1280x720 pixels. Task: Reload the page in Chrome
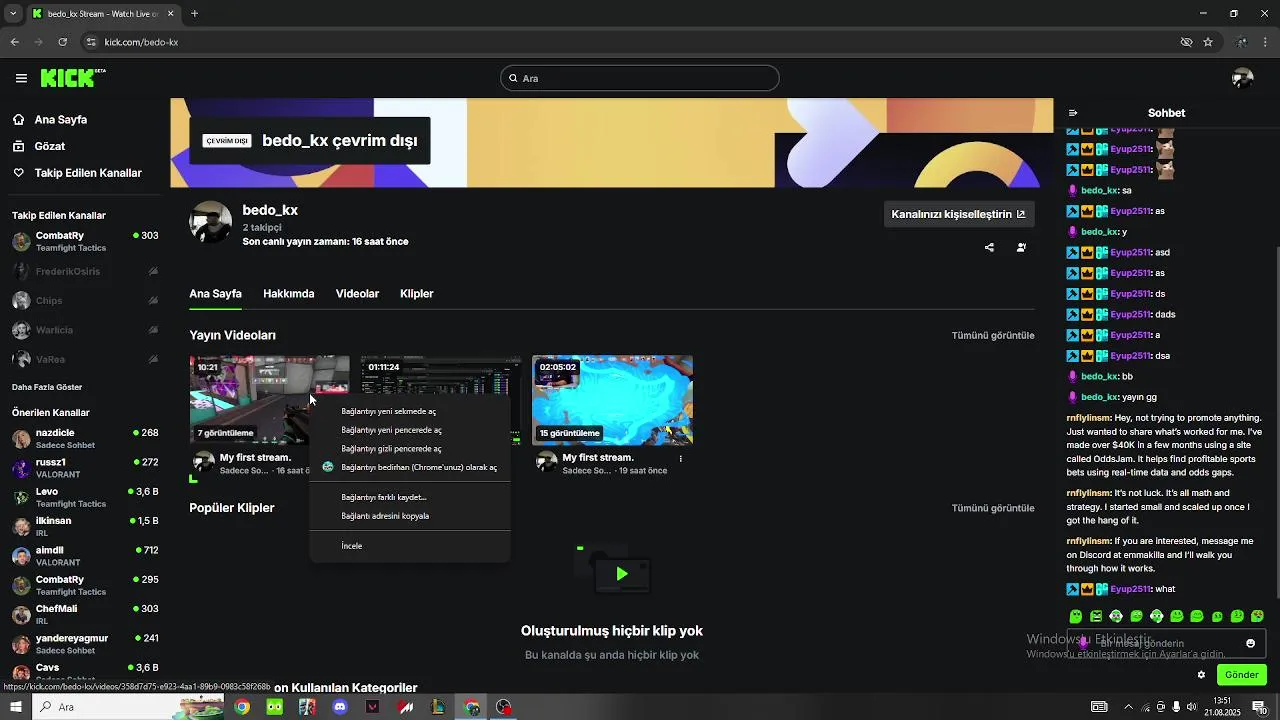63,42
